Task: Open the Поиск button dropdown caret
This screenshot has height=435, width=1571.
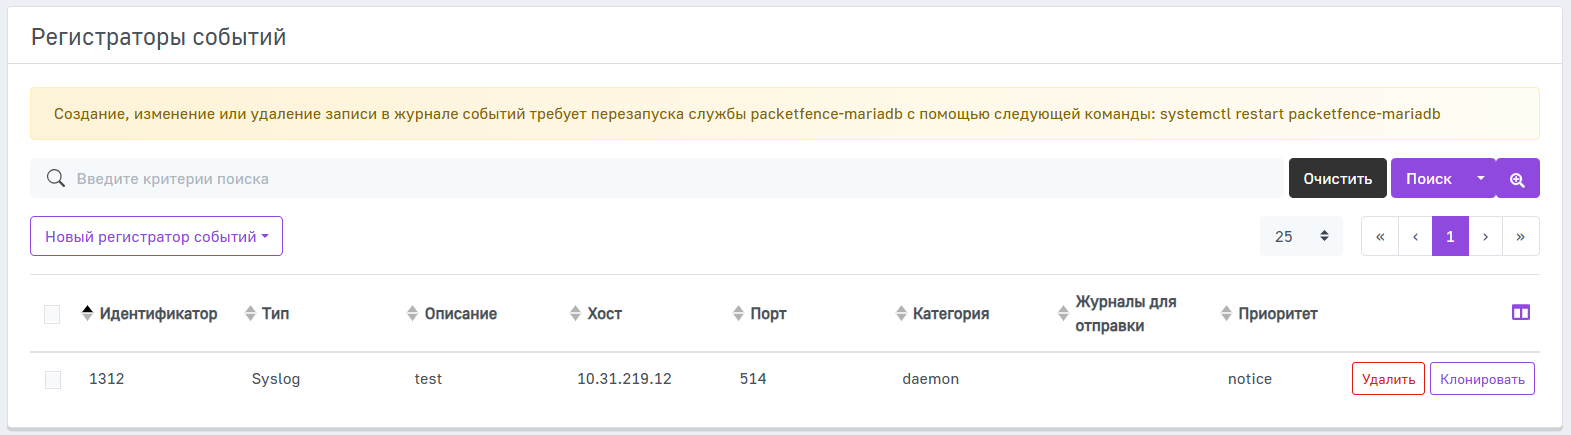Action: [1481, 179]
